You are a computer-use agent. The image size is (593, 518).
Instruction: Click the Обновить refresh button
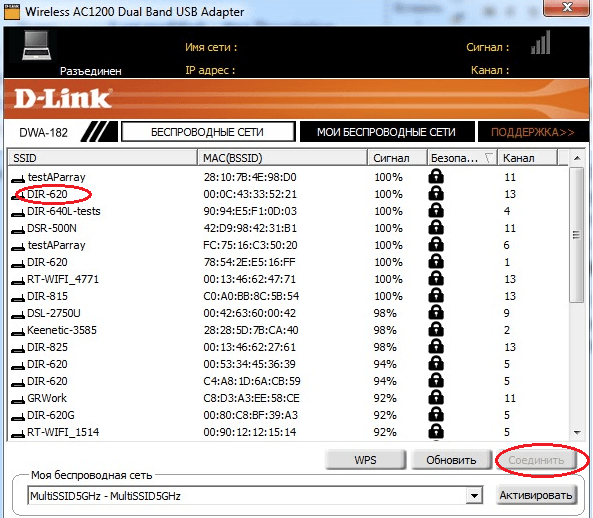[451, 460]
